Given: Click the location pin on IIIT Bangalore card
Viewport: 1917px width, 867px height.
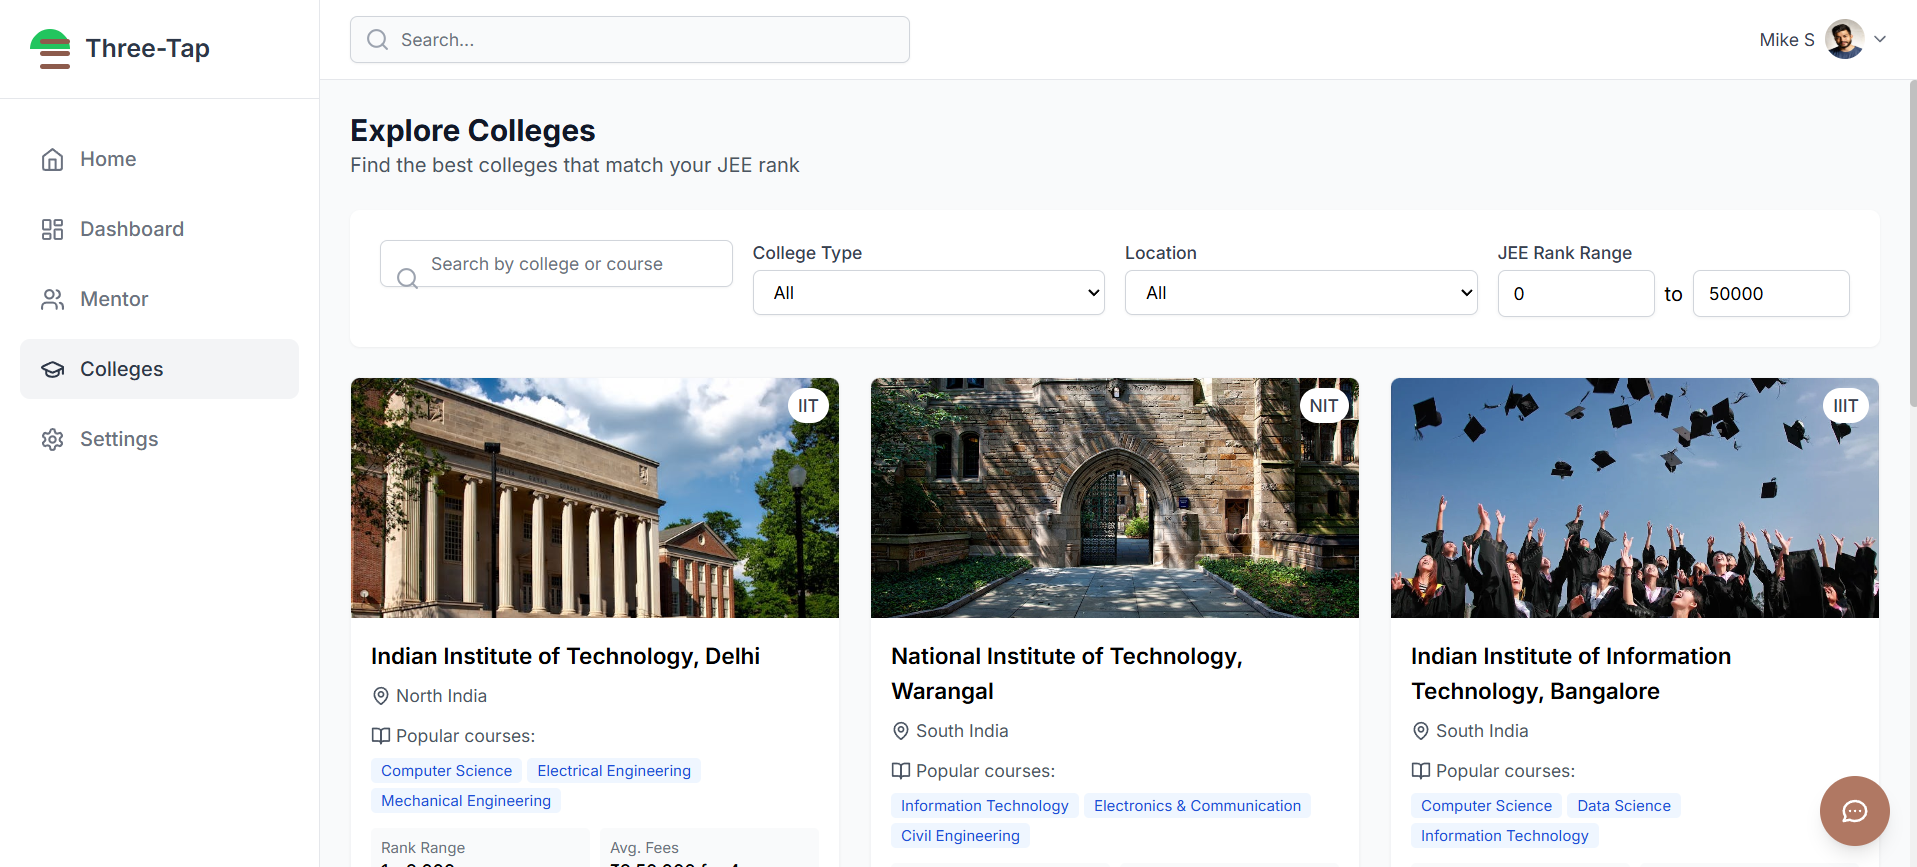Looking at the screenshot, I should point(1420,731).
